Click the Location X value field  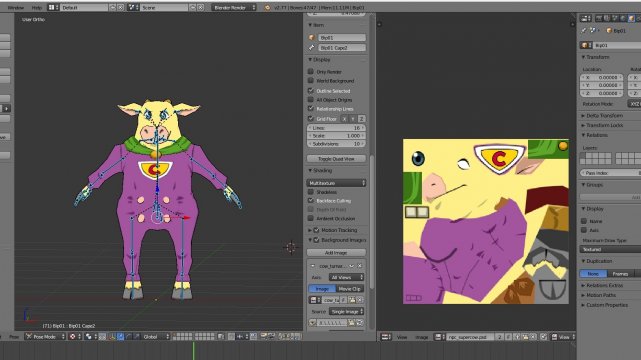tap(602, 77)
